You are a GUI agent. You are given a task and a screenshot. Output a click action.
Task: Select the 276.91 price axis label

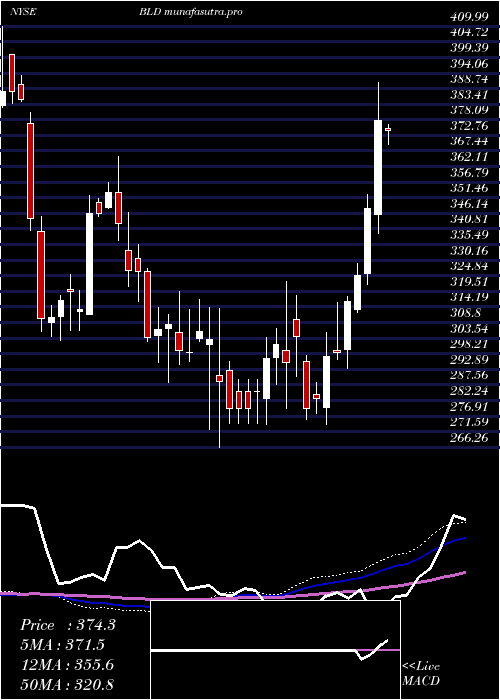(468, 407)
